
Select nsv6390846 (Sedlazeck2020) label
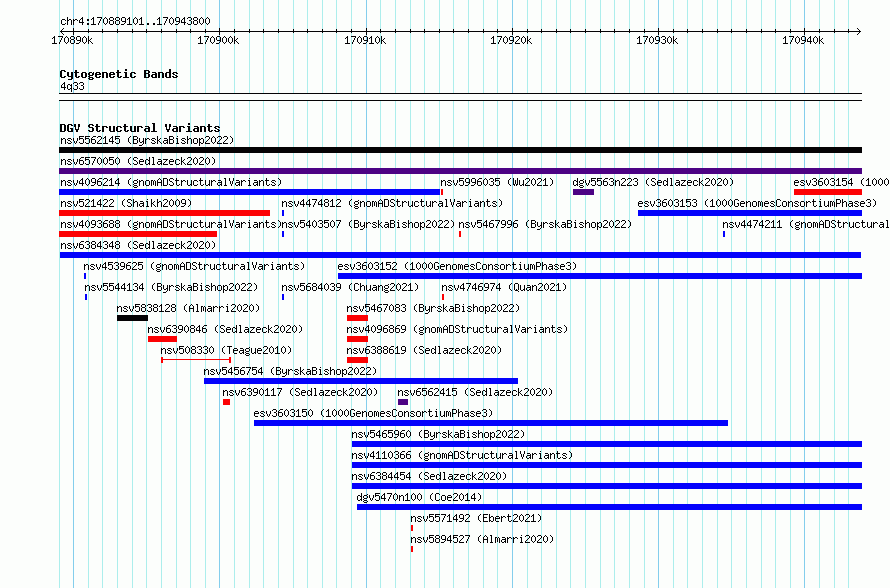click(x=225, y=329)
